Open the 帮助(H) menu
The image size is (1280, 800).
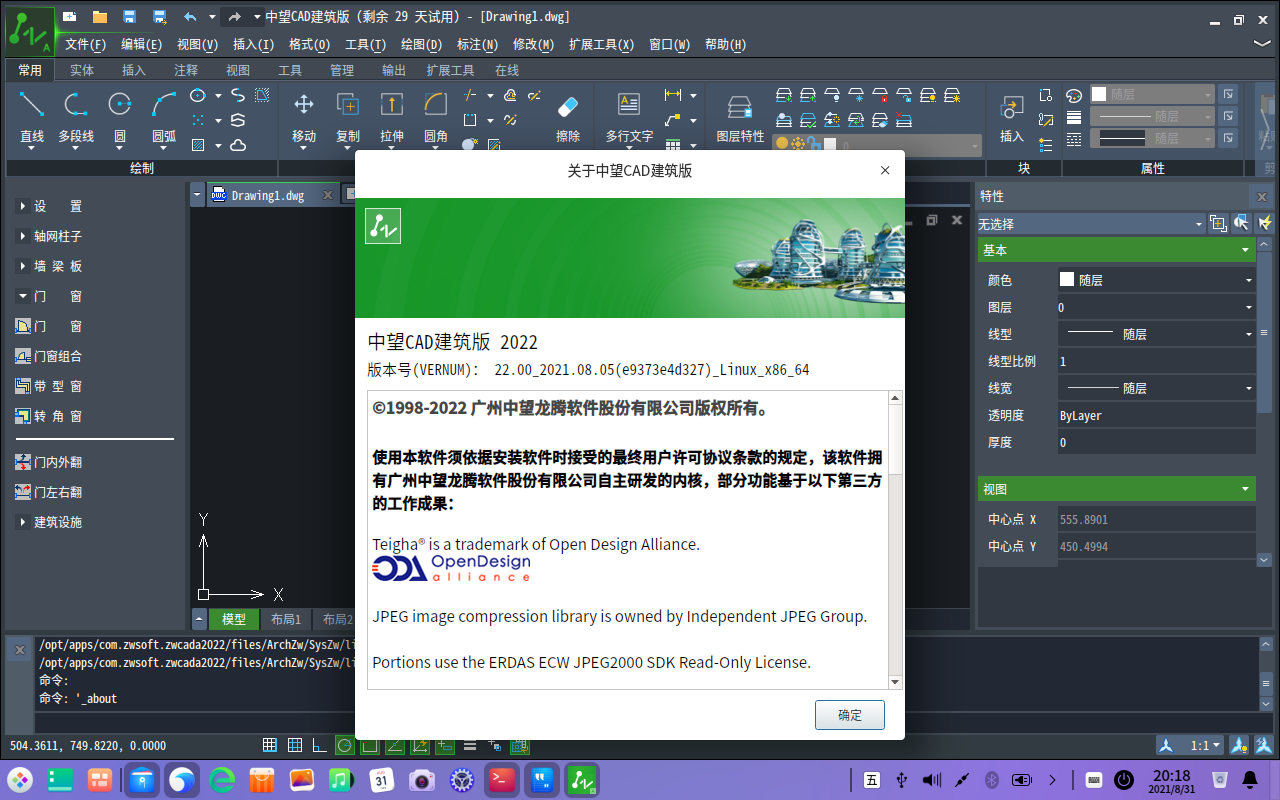click(725, 44)
